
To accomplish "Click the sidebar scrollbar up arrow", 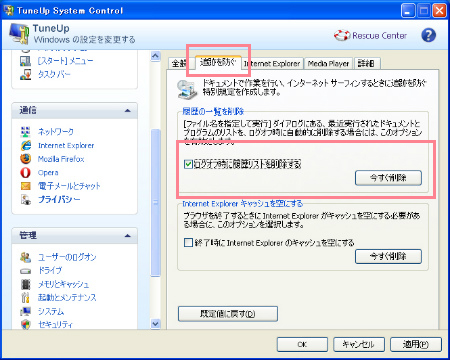I will pyautogui.click(x=156, y=56).
